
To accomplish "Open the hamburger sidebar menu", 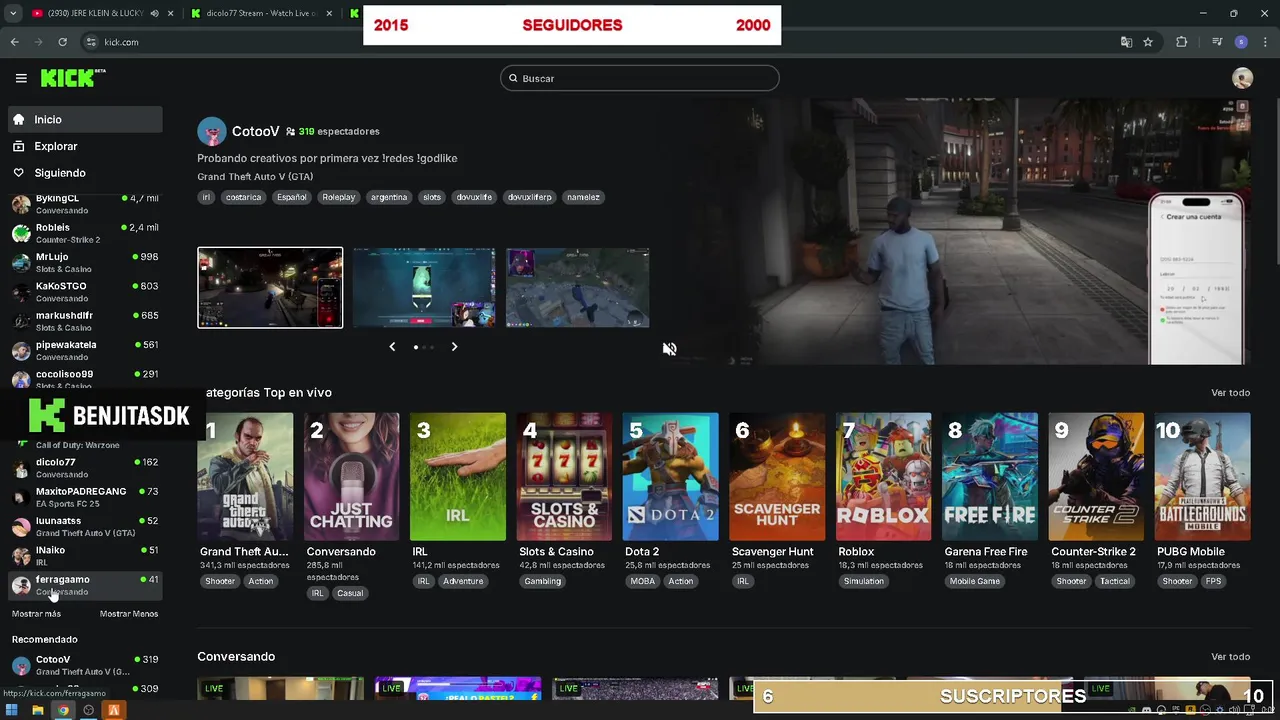I will pyautogui.click(x=21, y=78).
